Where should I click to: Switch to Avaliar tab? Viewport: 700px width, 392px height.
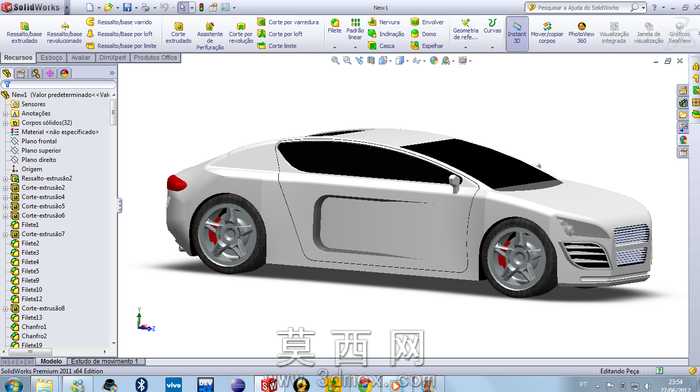tap(81, 58)
